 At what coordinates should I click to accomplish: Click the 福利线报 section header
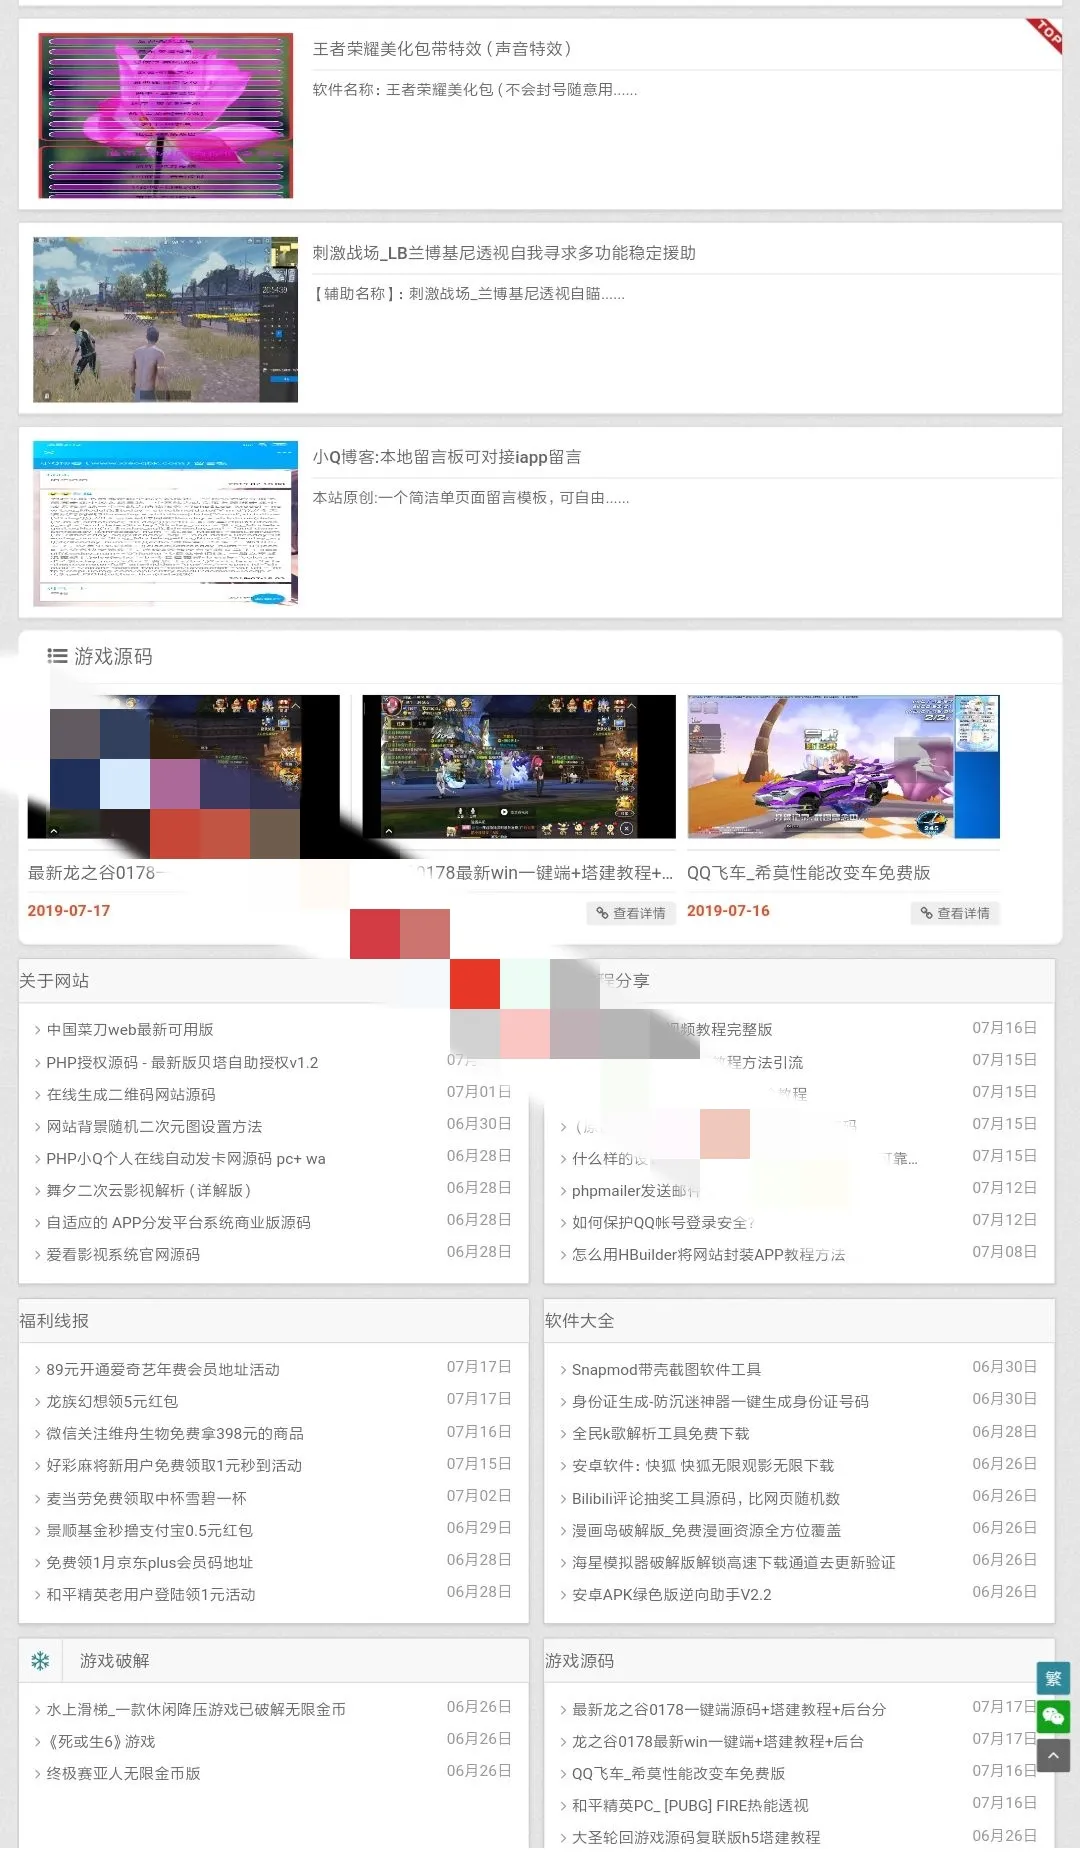[54, 1321]
